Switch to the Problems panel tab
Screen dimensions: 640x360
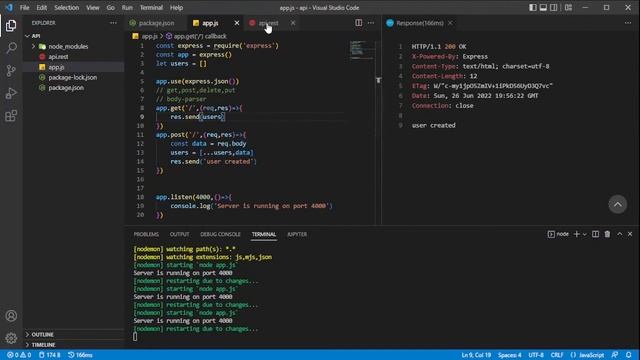[146, 234]
